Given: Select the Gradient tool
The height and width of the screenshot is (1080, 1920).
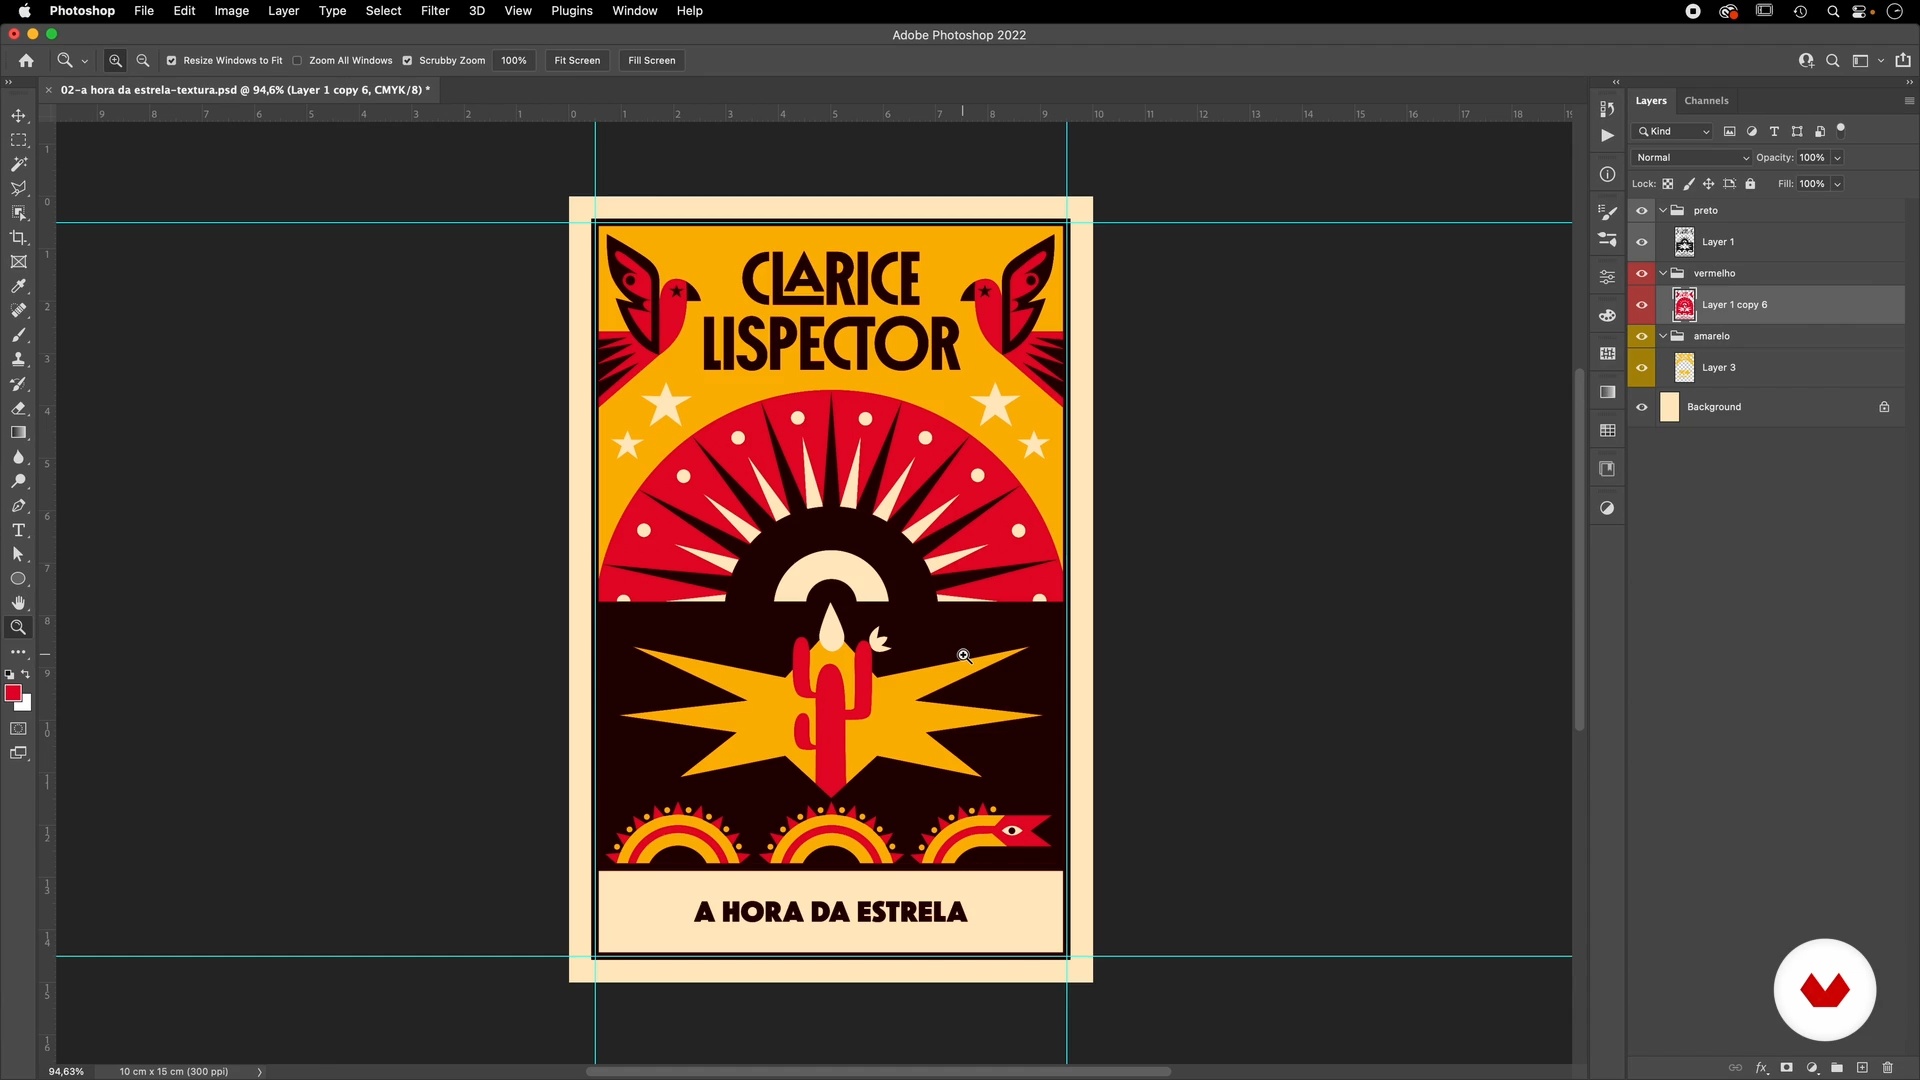Looking at the screenshot, I should (x=18, y=432).
